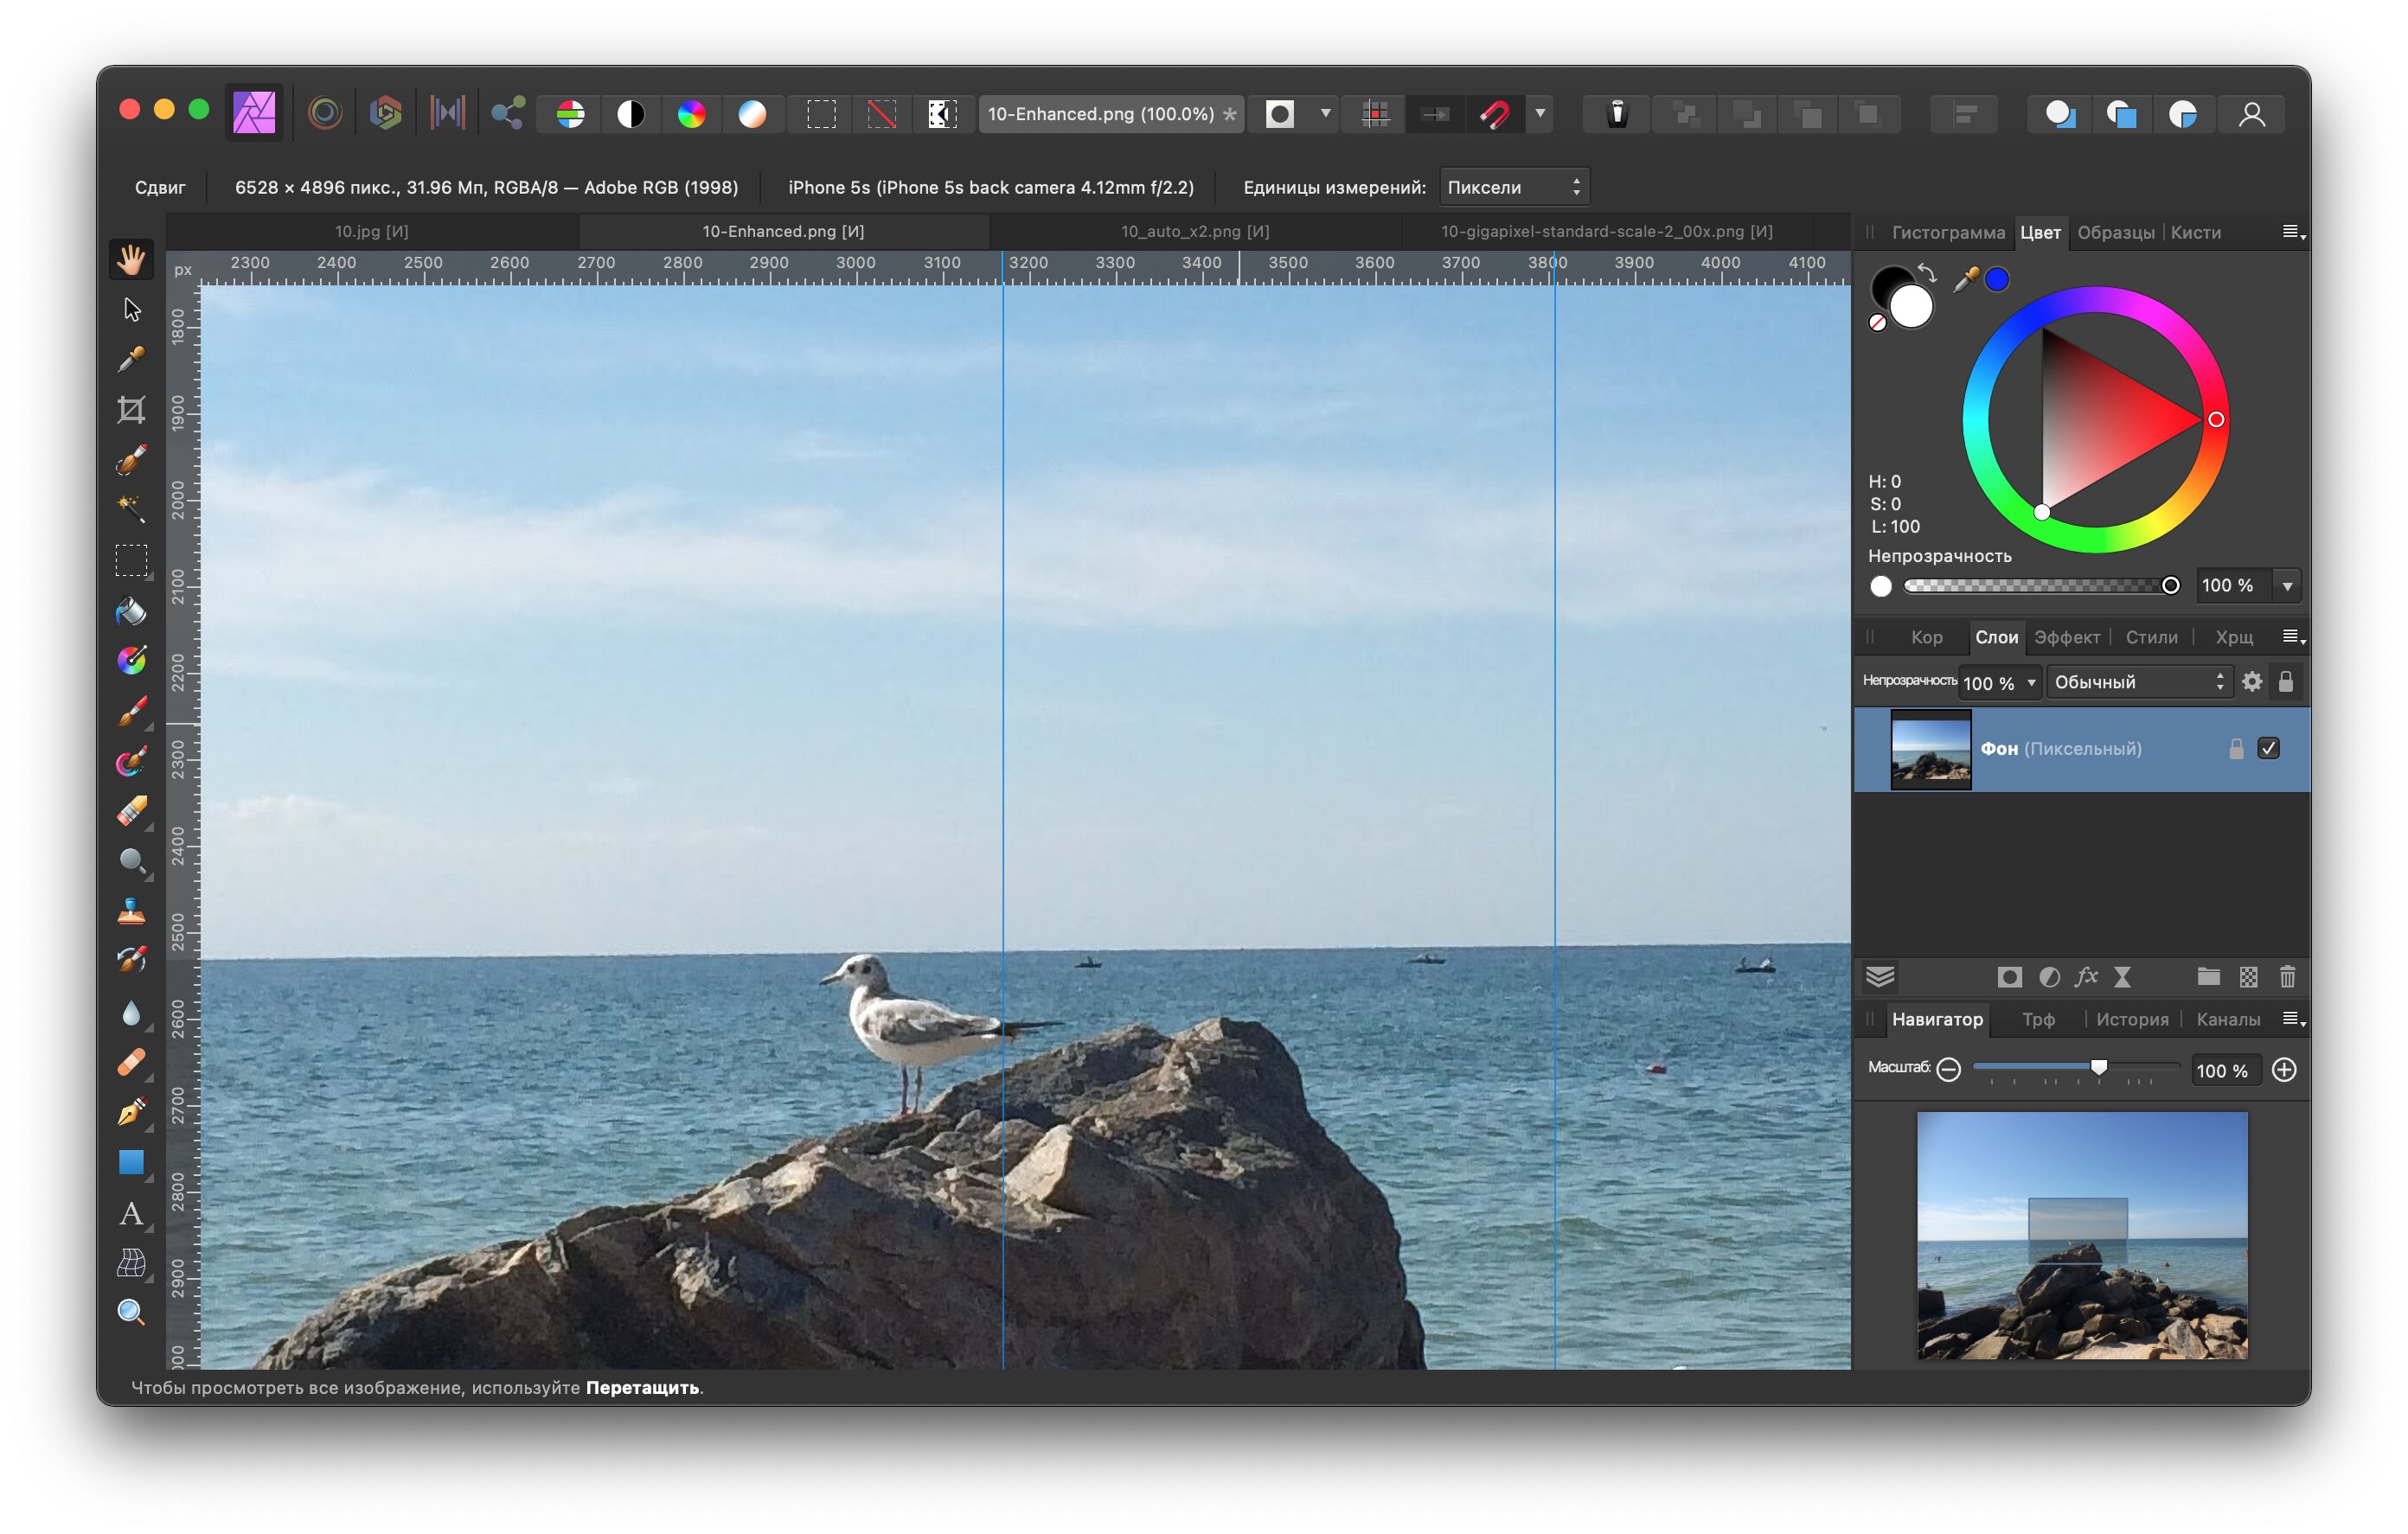
Task: Delete layer with trash icon
Action: (2287, 977)
